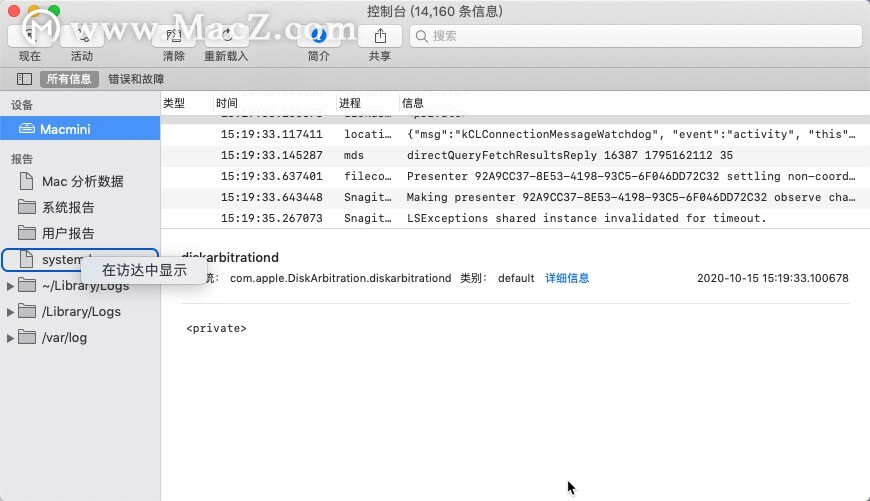
Task: Click the default category value
Action: (x=516, y=278)
